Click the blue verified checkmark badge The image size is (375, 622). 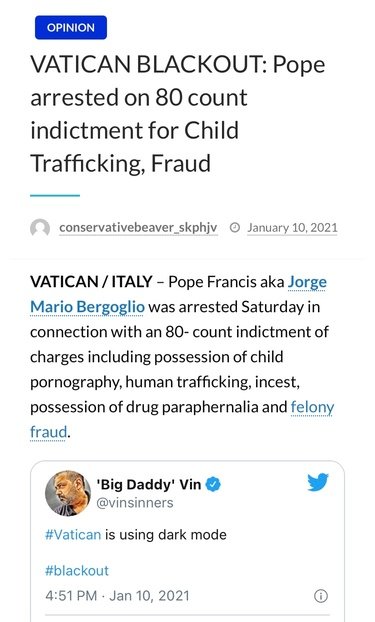(x=213, y=484)
